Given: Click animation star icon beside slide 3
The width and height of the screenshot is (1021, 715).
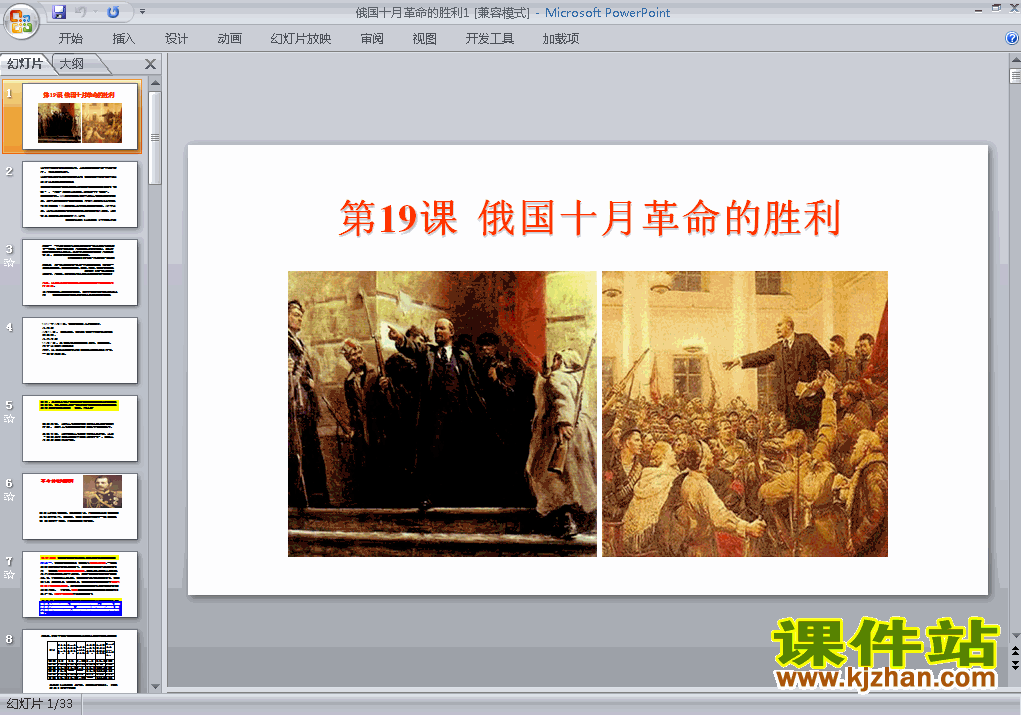Looking at the screenshot, I should (x=9, y=263).
